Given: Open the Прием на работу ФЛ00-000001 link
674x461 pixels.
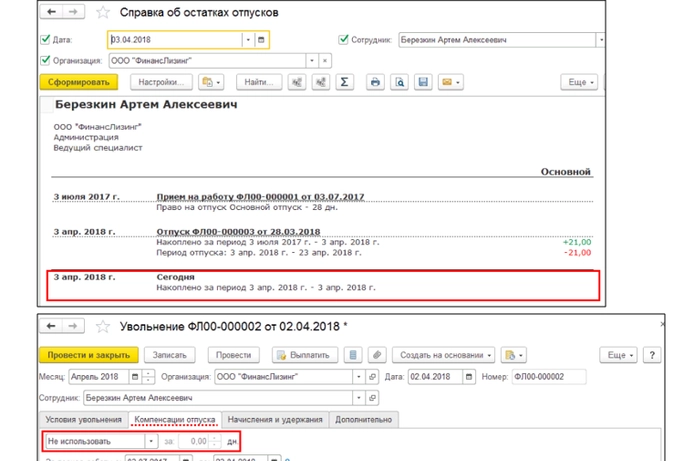Looking at the screenshot, I should (x=260, y=197).
